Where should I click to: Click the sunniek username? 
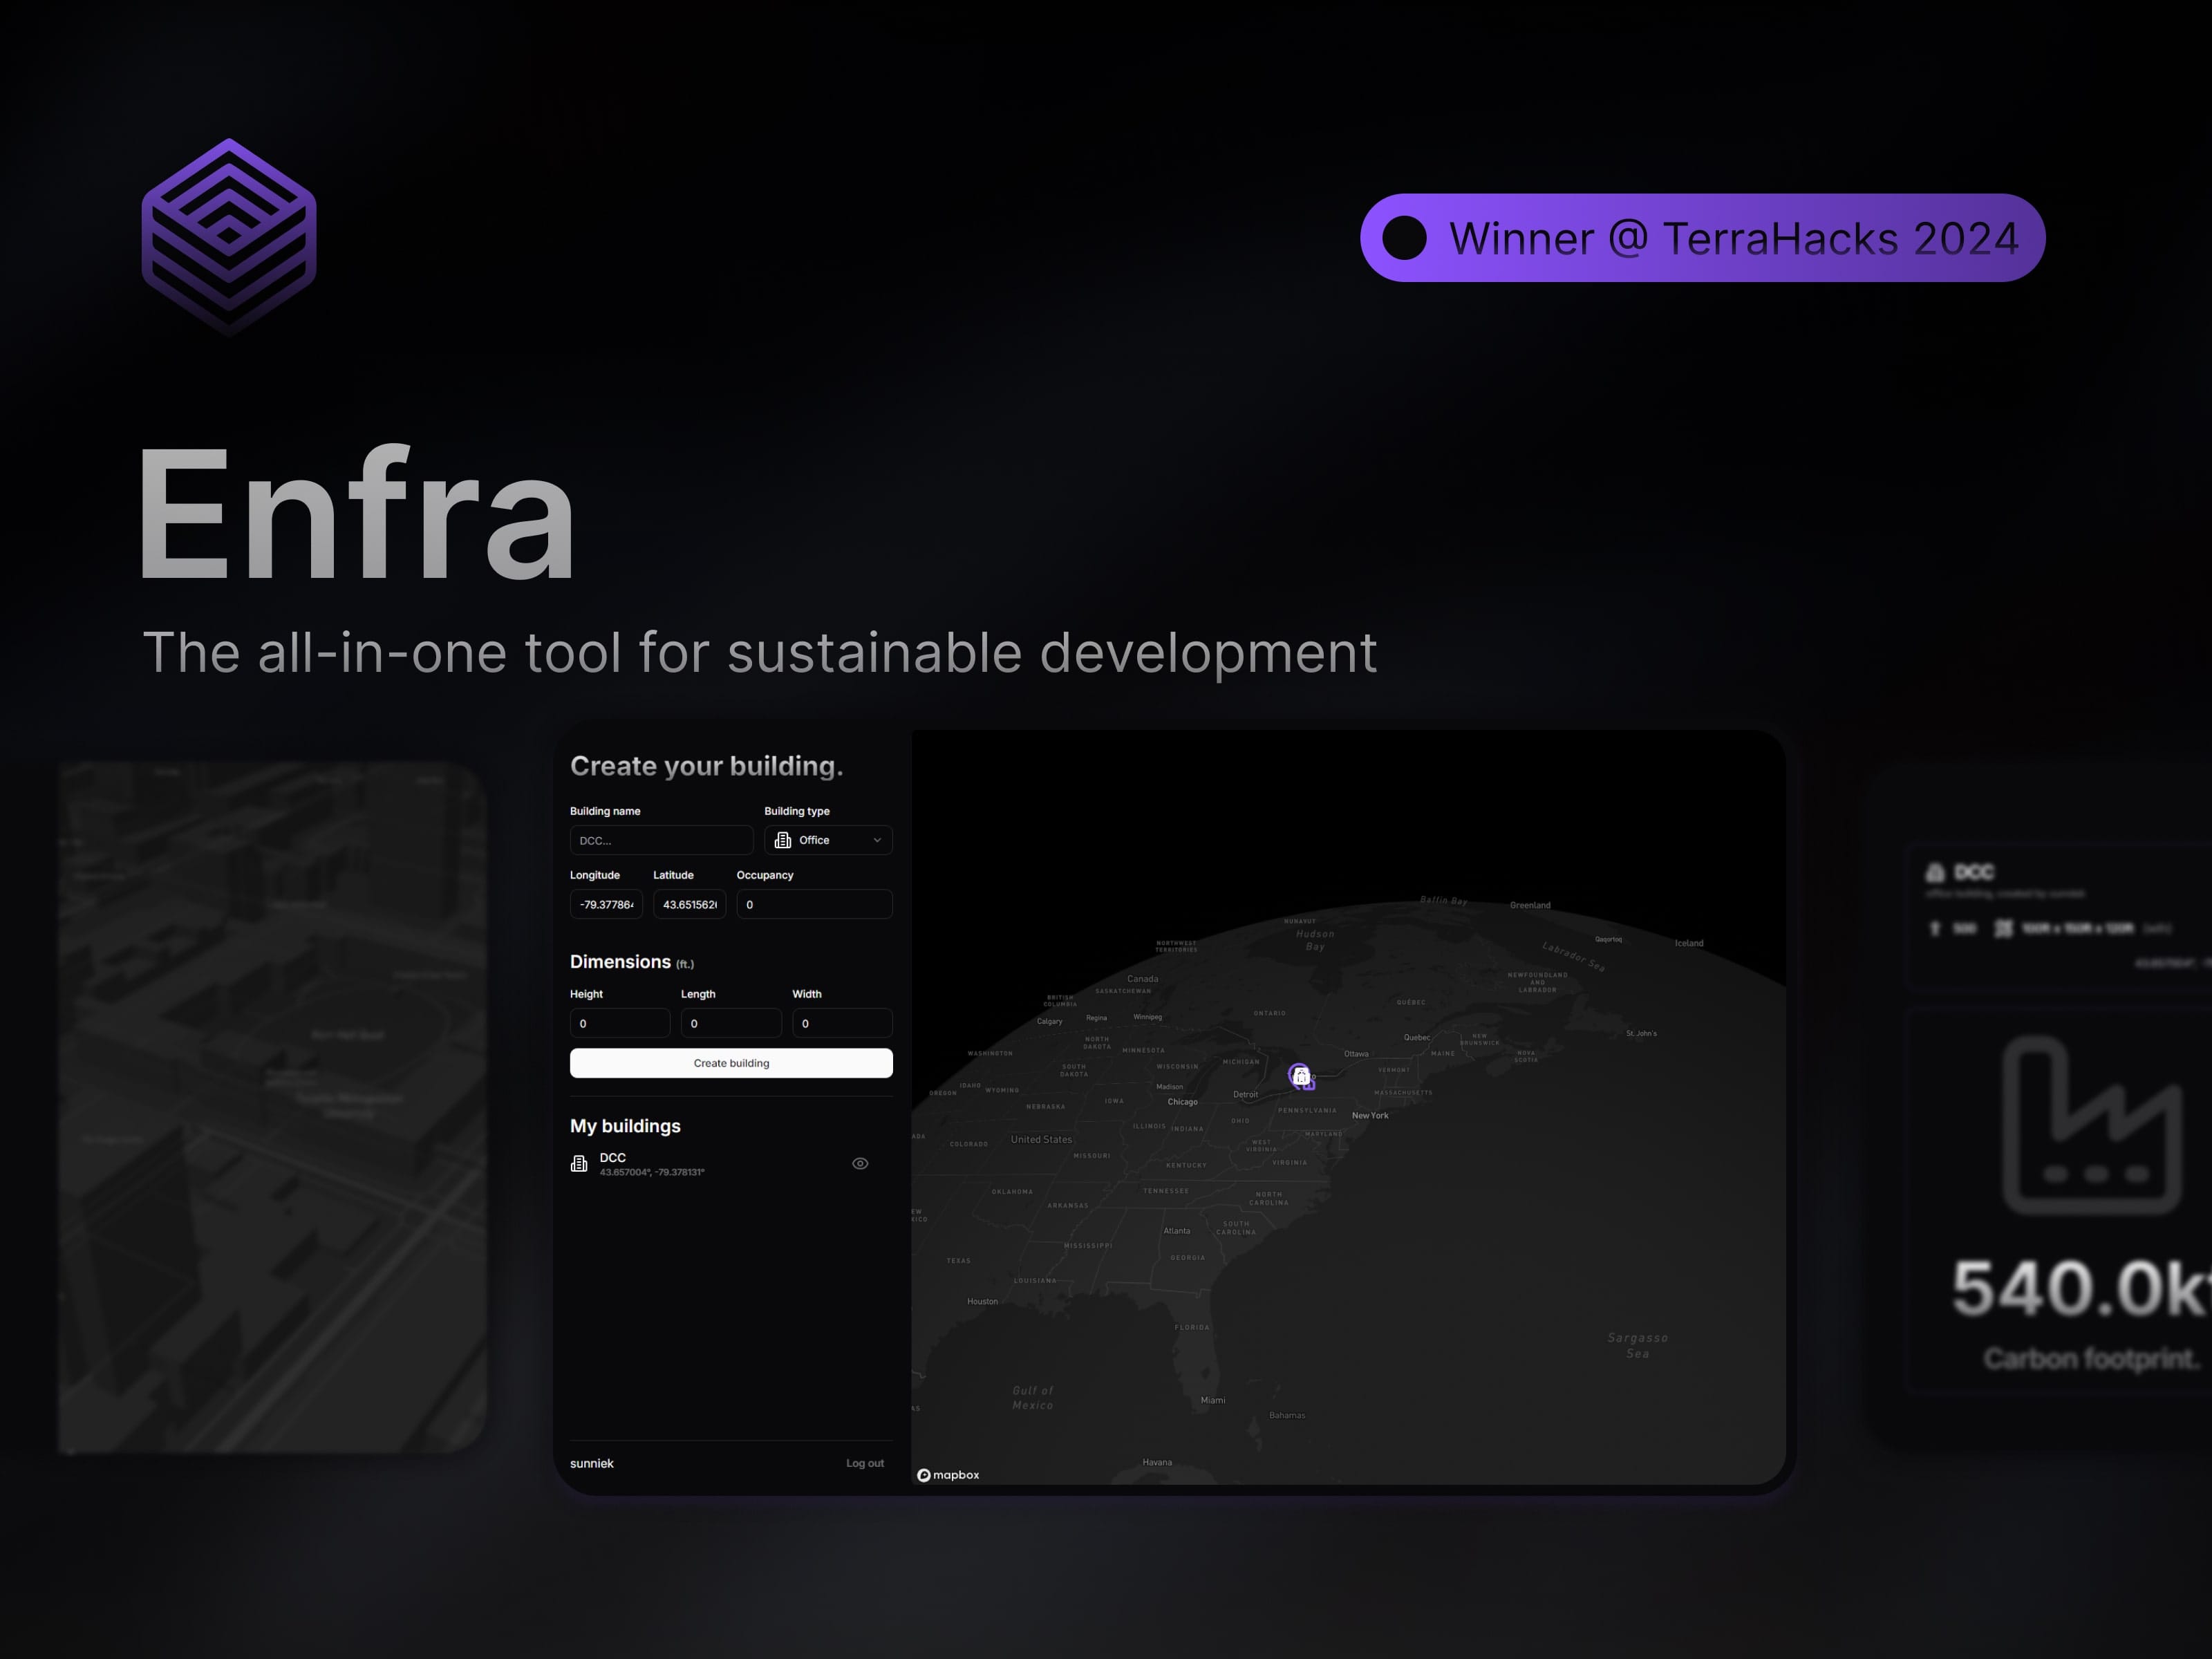click(x=592, y=1463)
